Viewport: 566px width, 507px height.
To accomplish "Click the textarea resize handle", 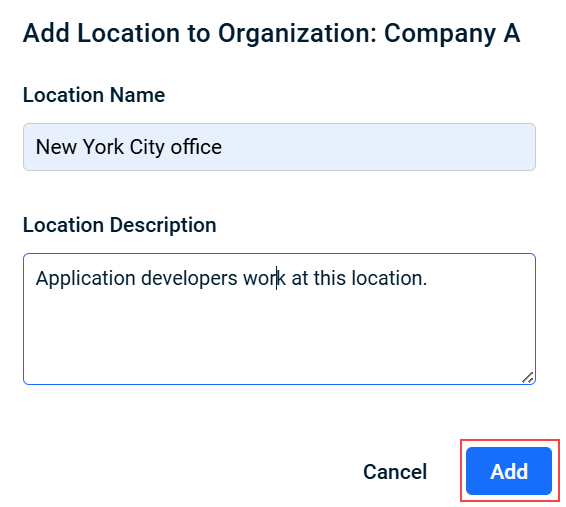I will click(x=527, y=378).
